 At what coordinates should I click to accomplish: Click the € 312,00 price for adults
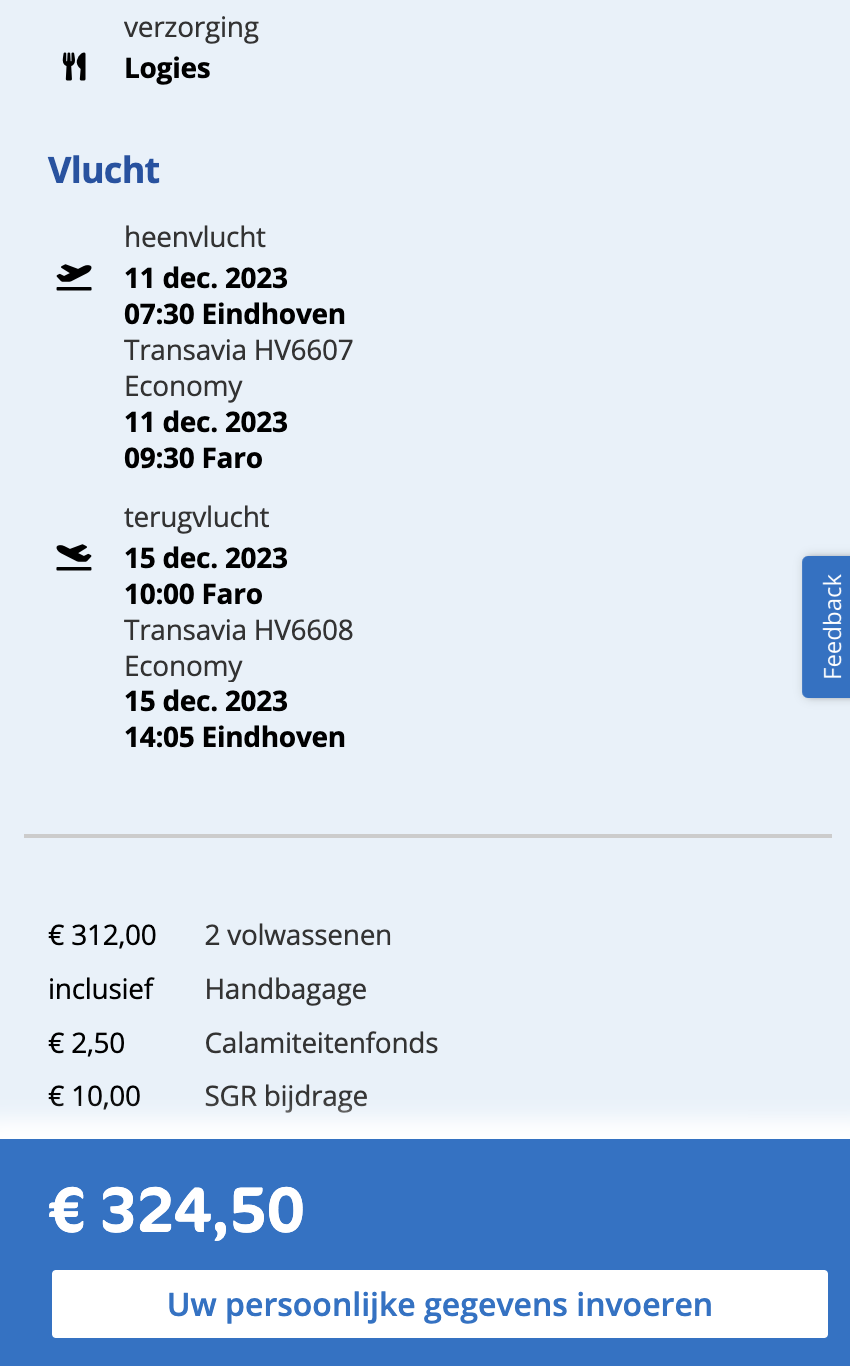pyautogui.click(x=102, y=935)
